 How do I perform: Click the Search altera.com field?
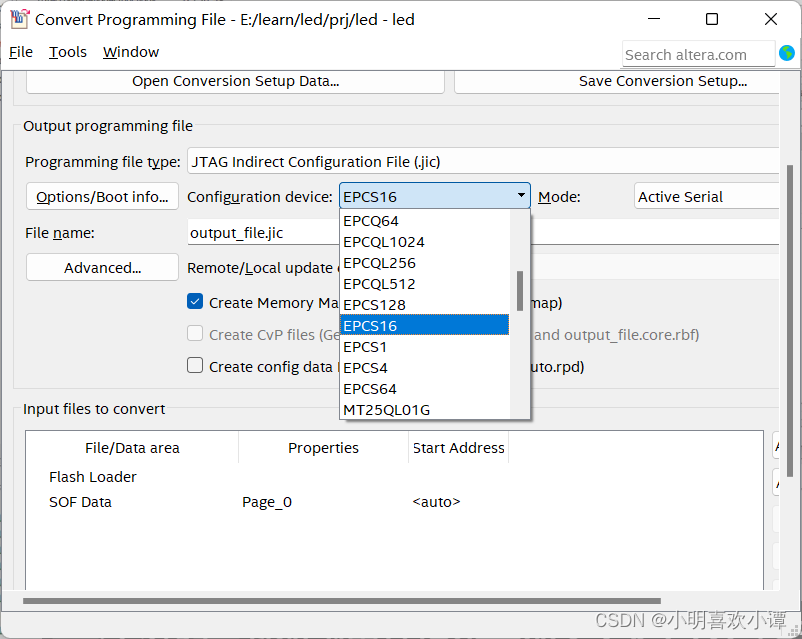point(698,54)
